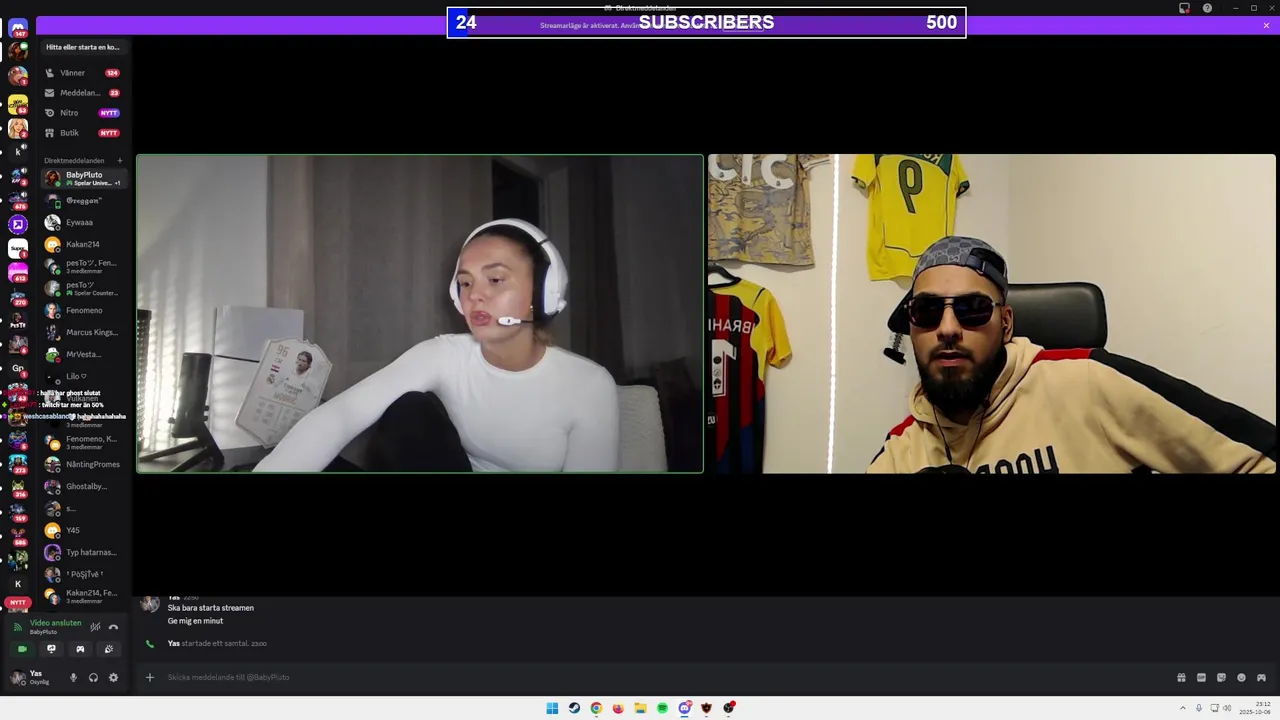
Task: Open Ghostalby... direct message
Action: pyautogui.click(x=83, y=486)
